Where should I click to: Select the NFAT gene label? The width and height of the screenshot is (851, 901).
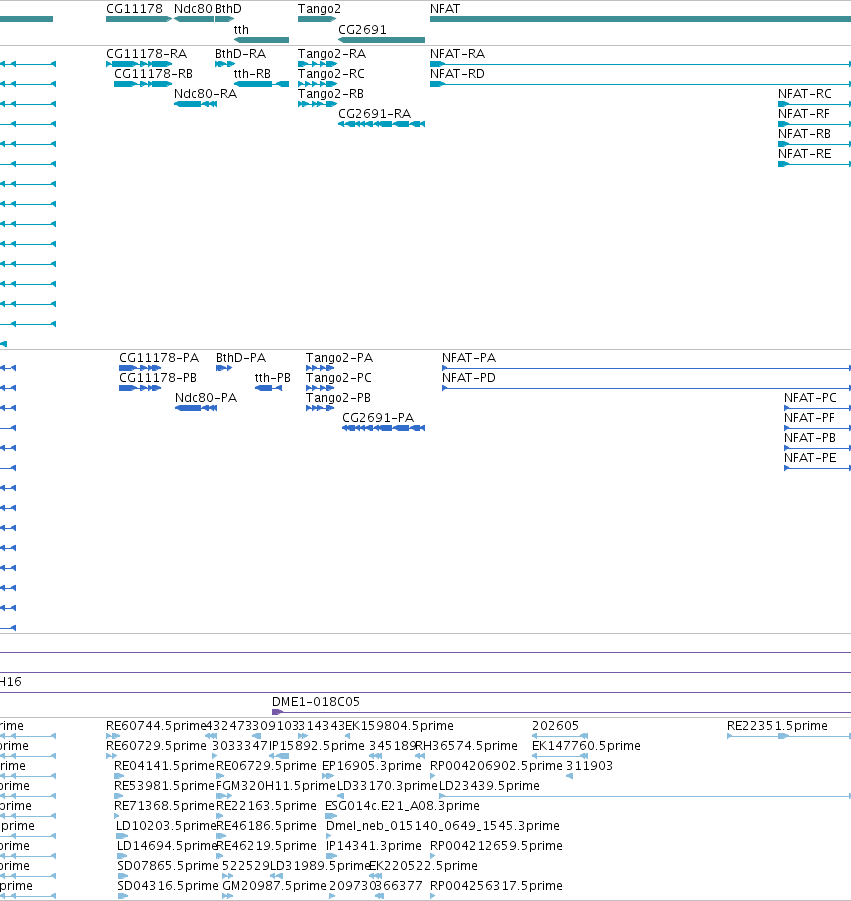(445, 9)
